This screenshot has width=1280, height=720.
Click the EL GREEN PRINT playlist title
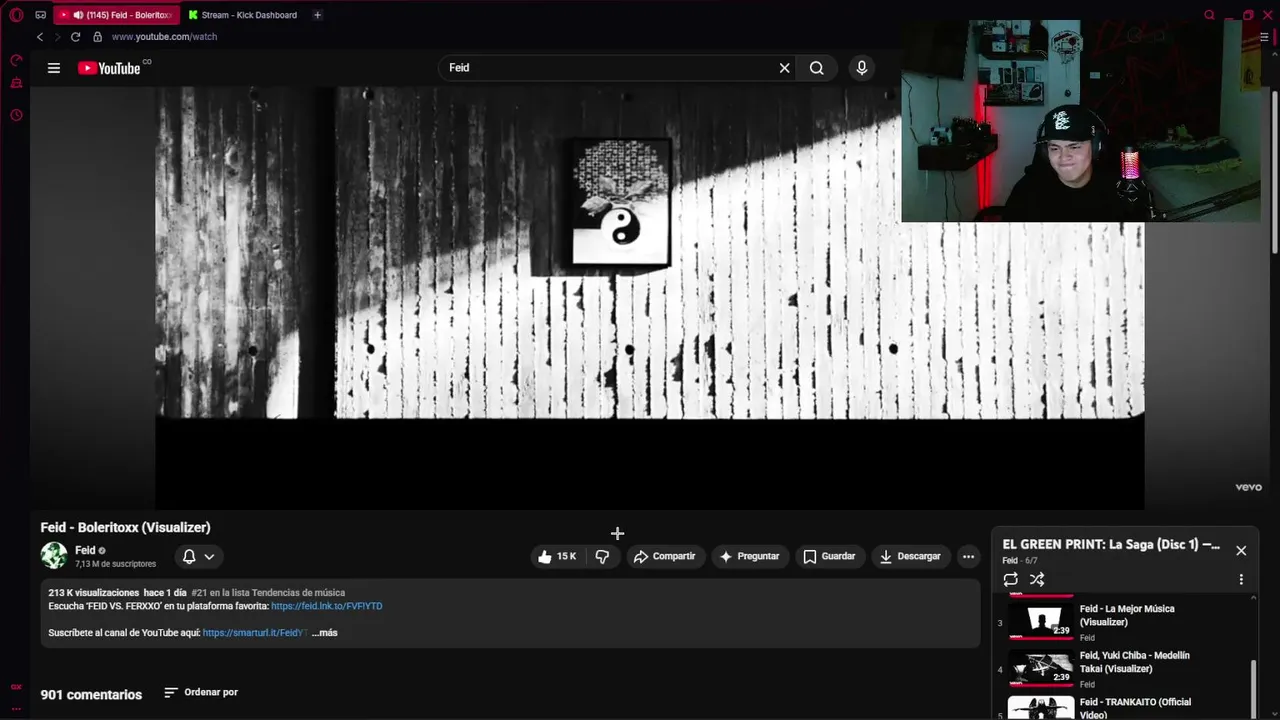[x=1111, y=545]
